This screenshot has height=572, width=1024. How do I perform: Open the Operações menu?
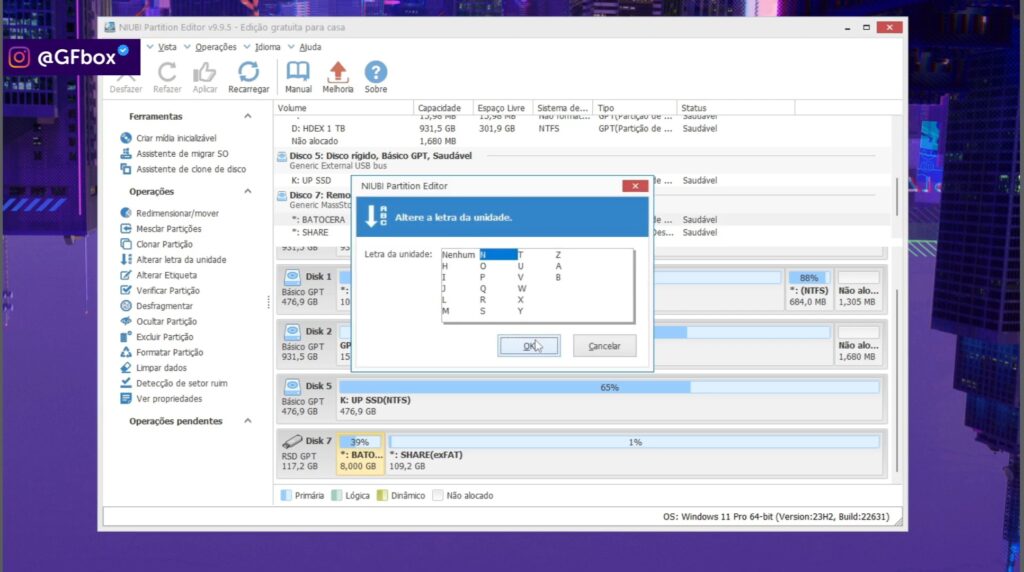click(x=216, y=47)
